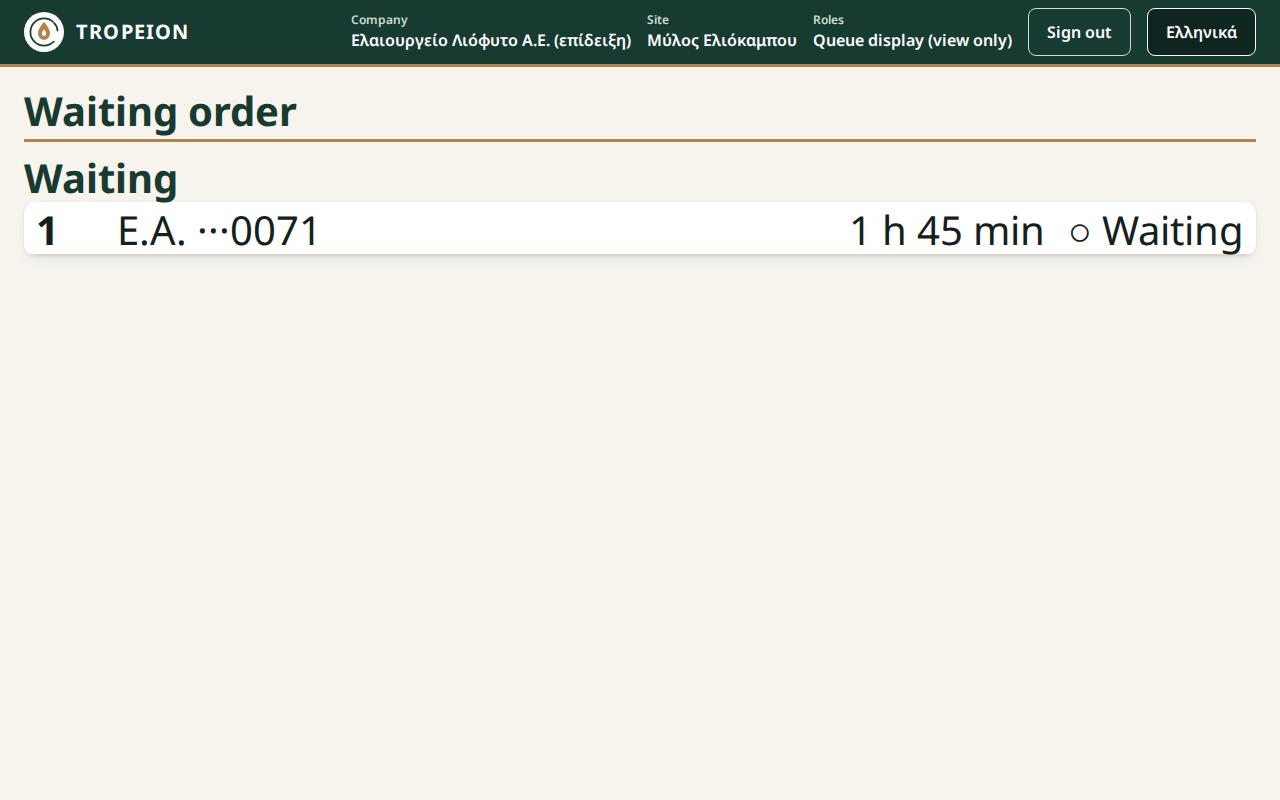Click the Waiting section heading
The image size is (1280, 800).
pos(101,178)
